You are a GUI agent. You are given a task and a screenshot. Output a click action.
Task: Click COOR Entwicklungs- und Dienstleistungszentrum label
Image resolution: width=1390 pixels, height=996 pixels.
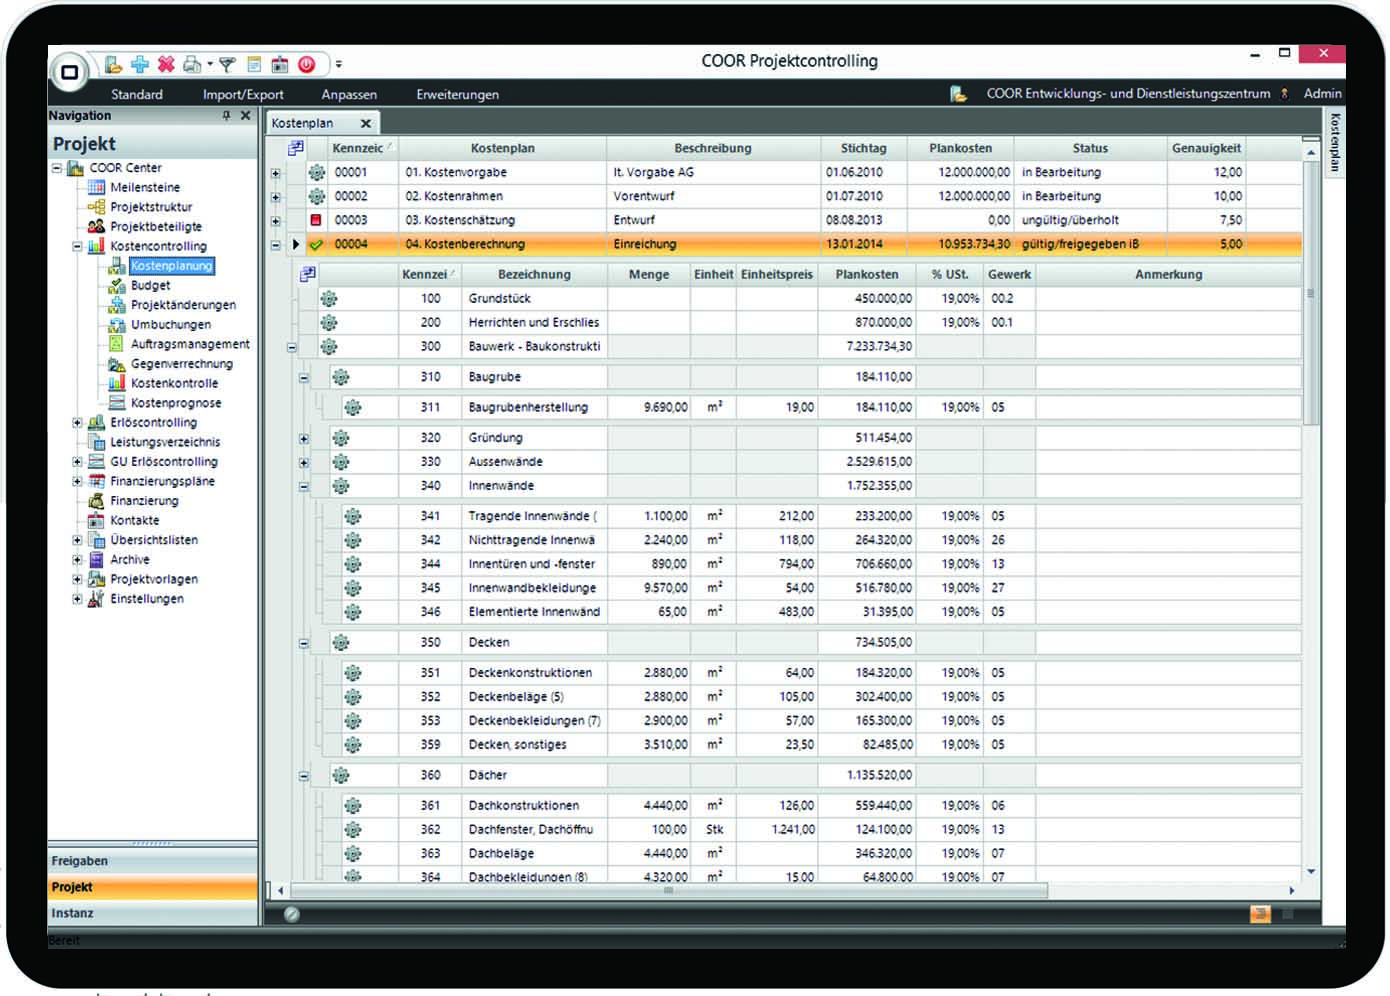point(1128,93)
